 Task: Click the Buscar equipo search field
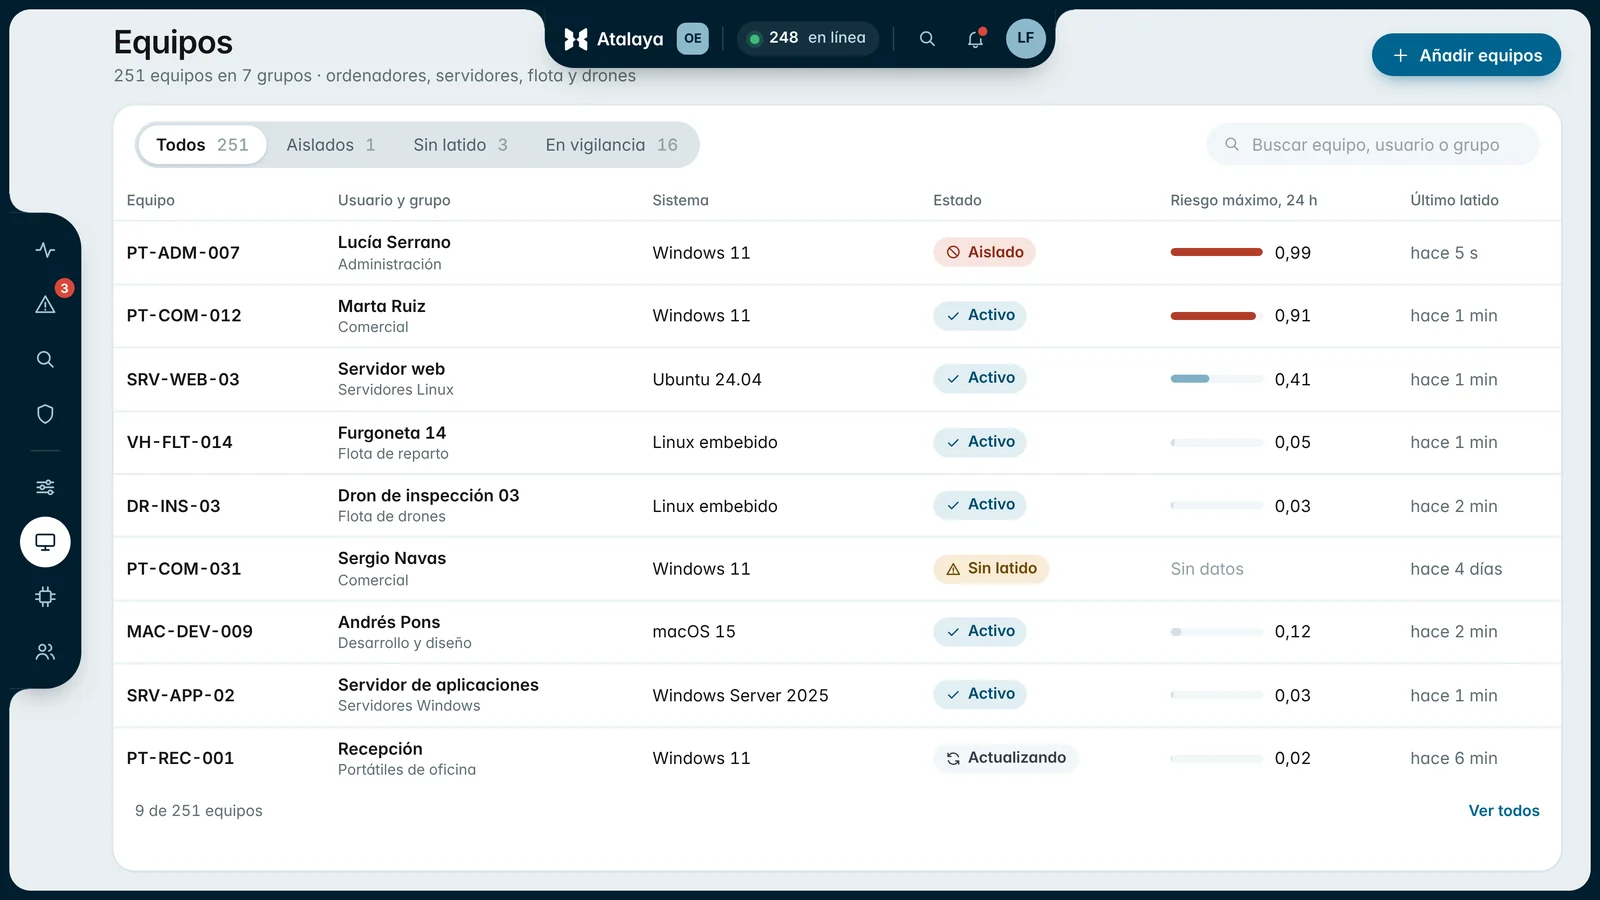[1373, 145]
